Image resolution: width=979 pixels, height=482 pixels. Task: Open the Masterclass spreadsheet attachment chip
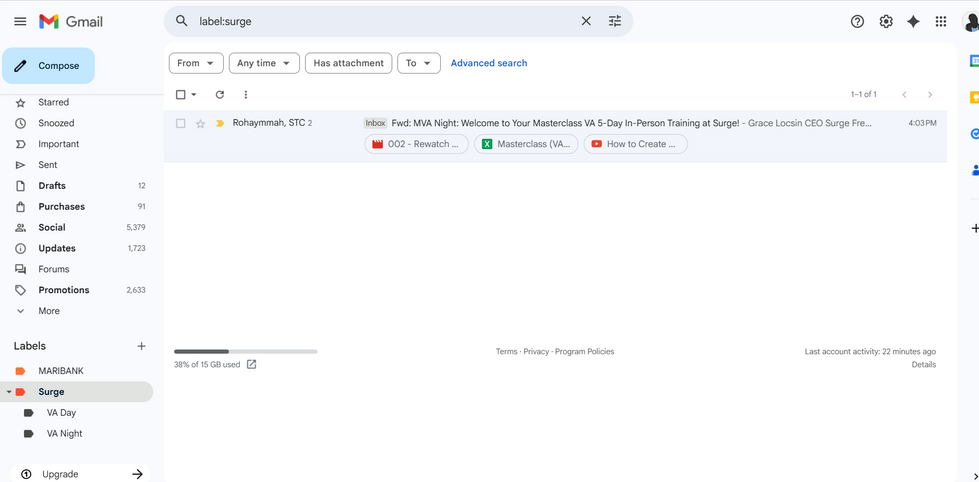coord(526,144)
